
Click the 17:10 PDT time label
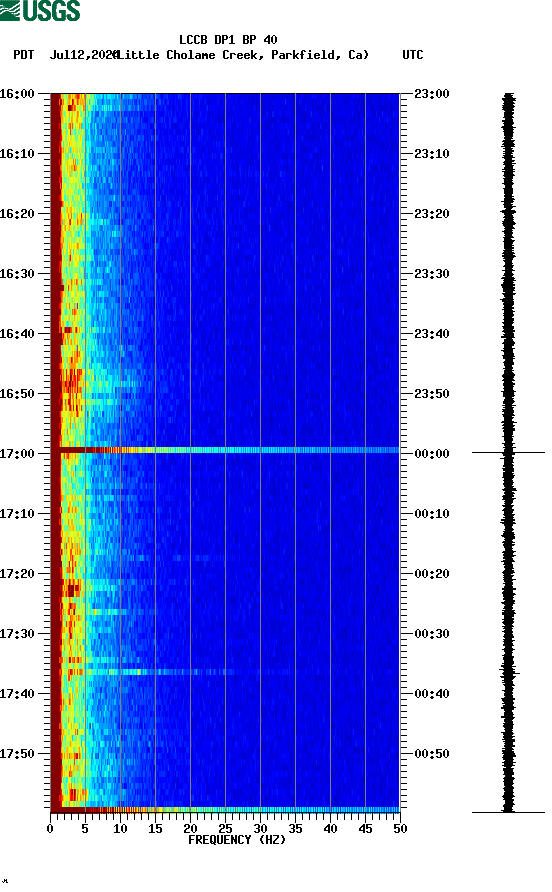pos(17,514)
